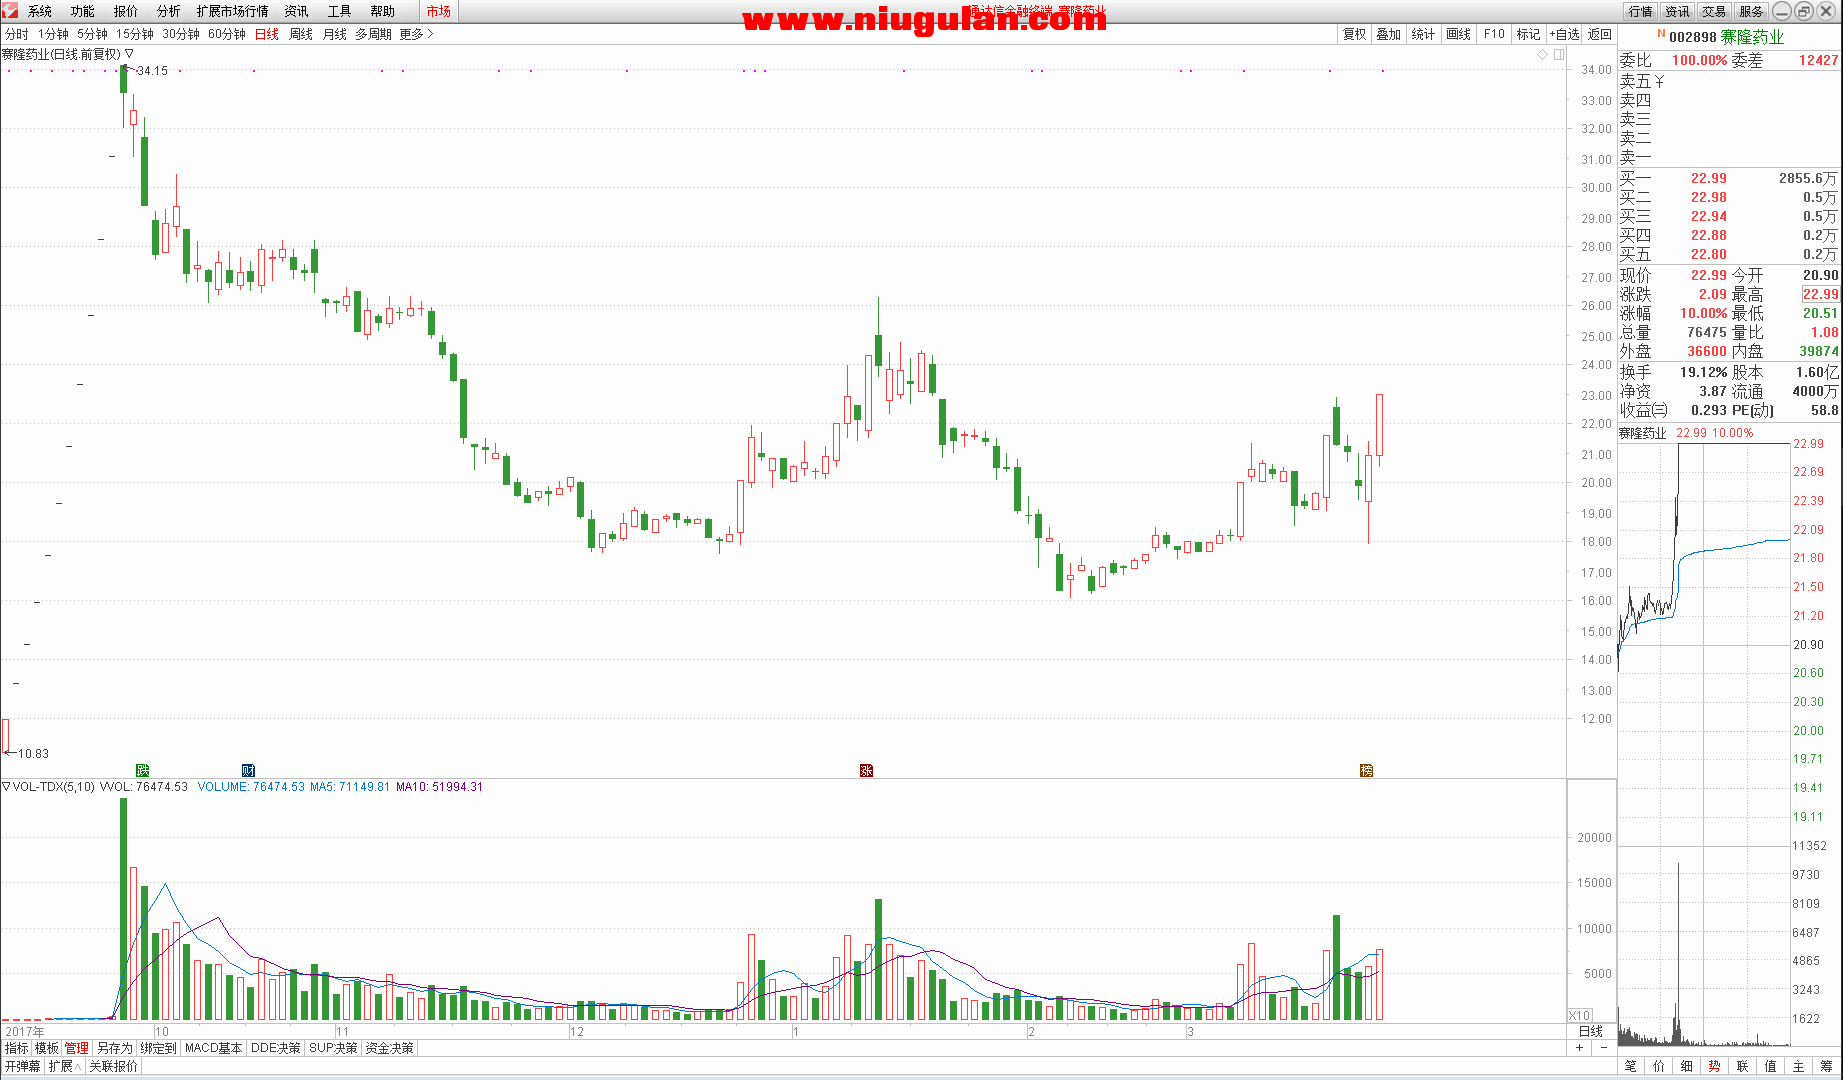Screen dimensions: 1843x1080
Task: Click the split-panel layout icon above the price axis
Action: pyautogui.click(x=1559, y=55)
